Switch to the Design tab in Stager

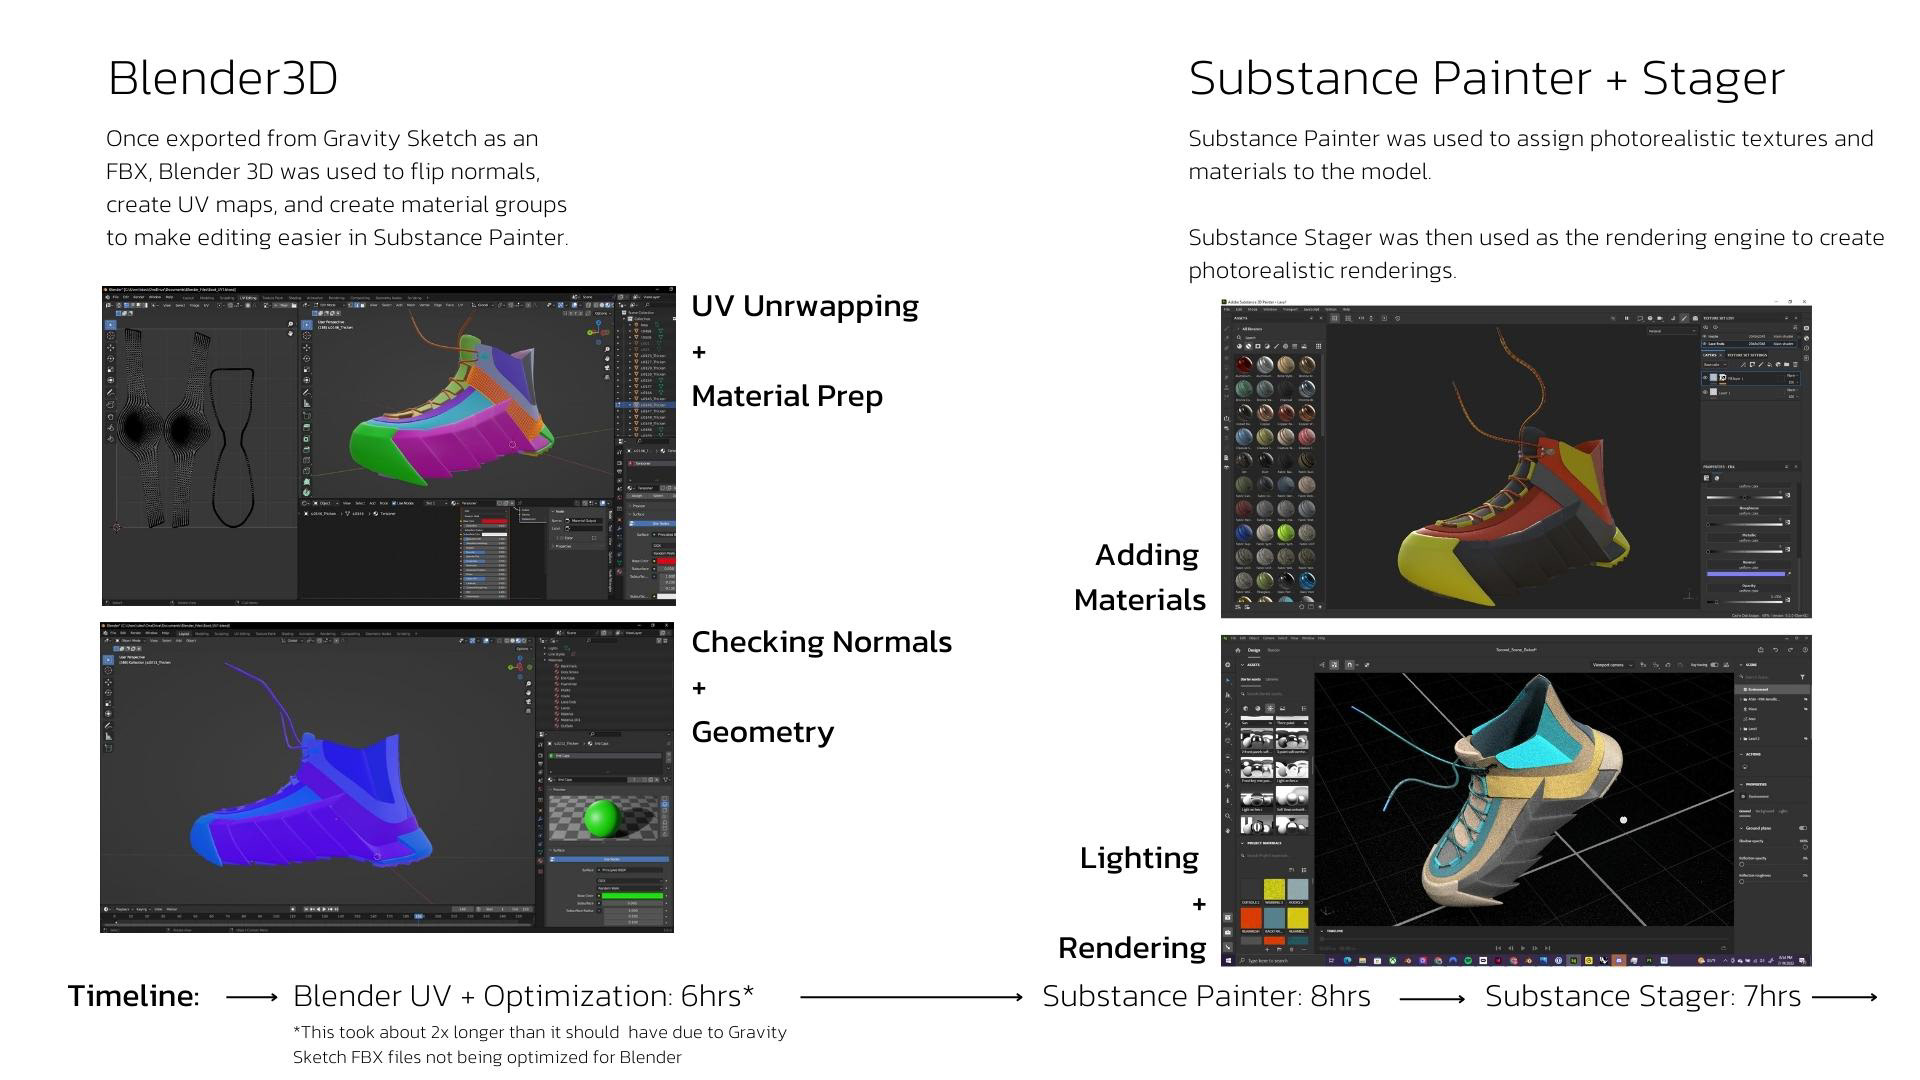point(1254,650)
